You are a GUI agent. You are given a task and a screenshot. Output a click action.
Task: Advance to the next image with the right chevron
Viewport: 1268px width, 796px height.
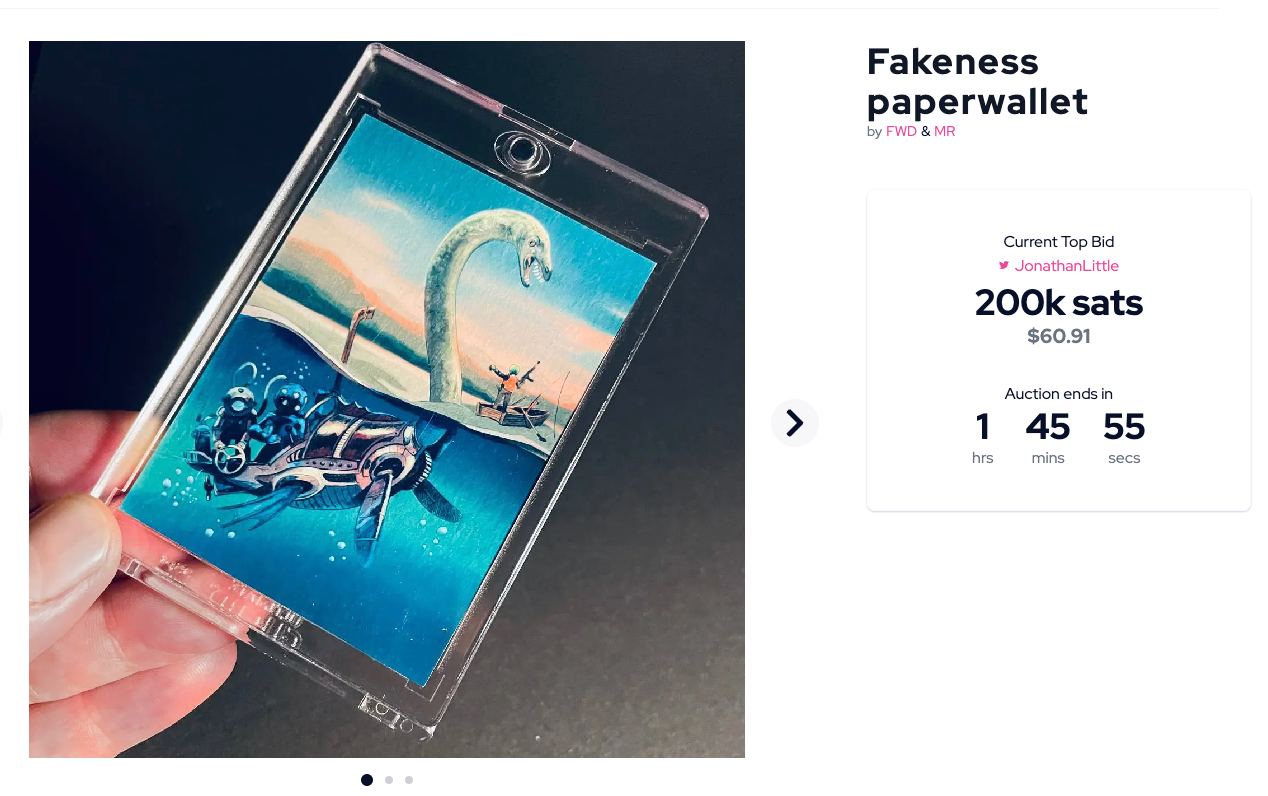pyautogui.click(x=795, y=423)
